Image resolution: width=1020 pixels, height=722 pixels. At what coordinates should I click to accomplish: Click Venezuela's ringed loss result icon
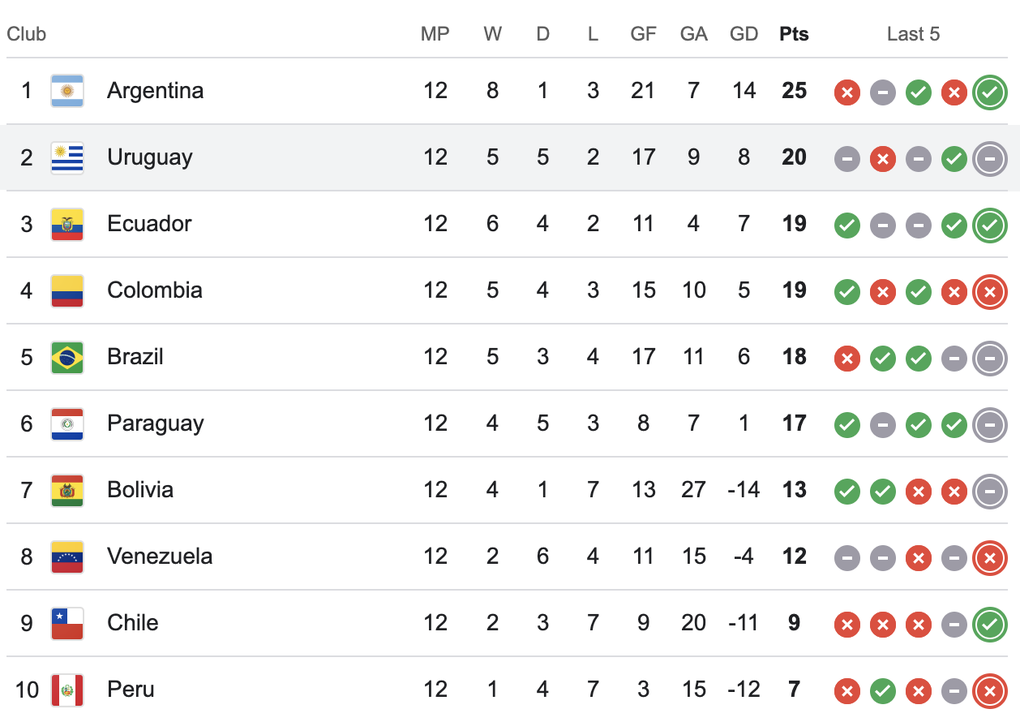coord(989,557)
